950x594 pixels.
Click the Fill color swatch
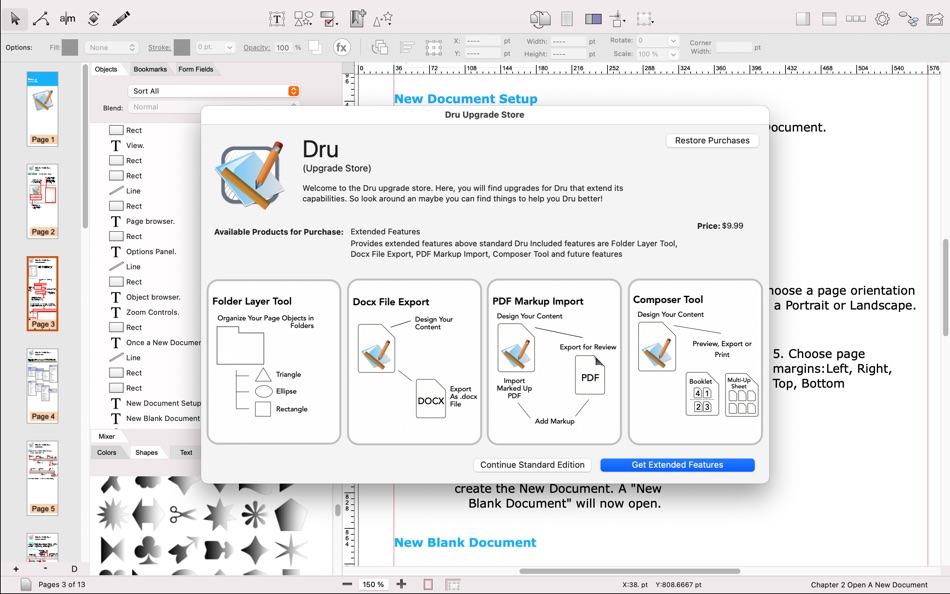point(70,46)
